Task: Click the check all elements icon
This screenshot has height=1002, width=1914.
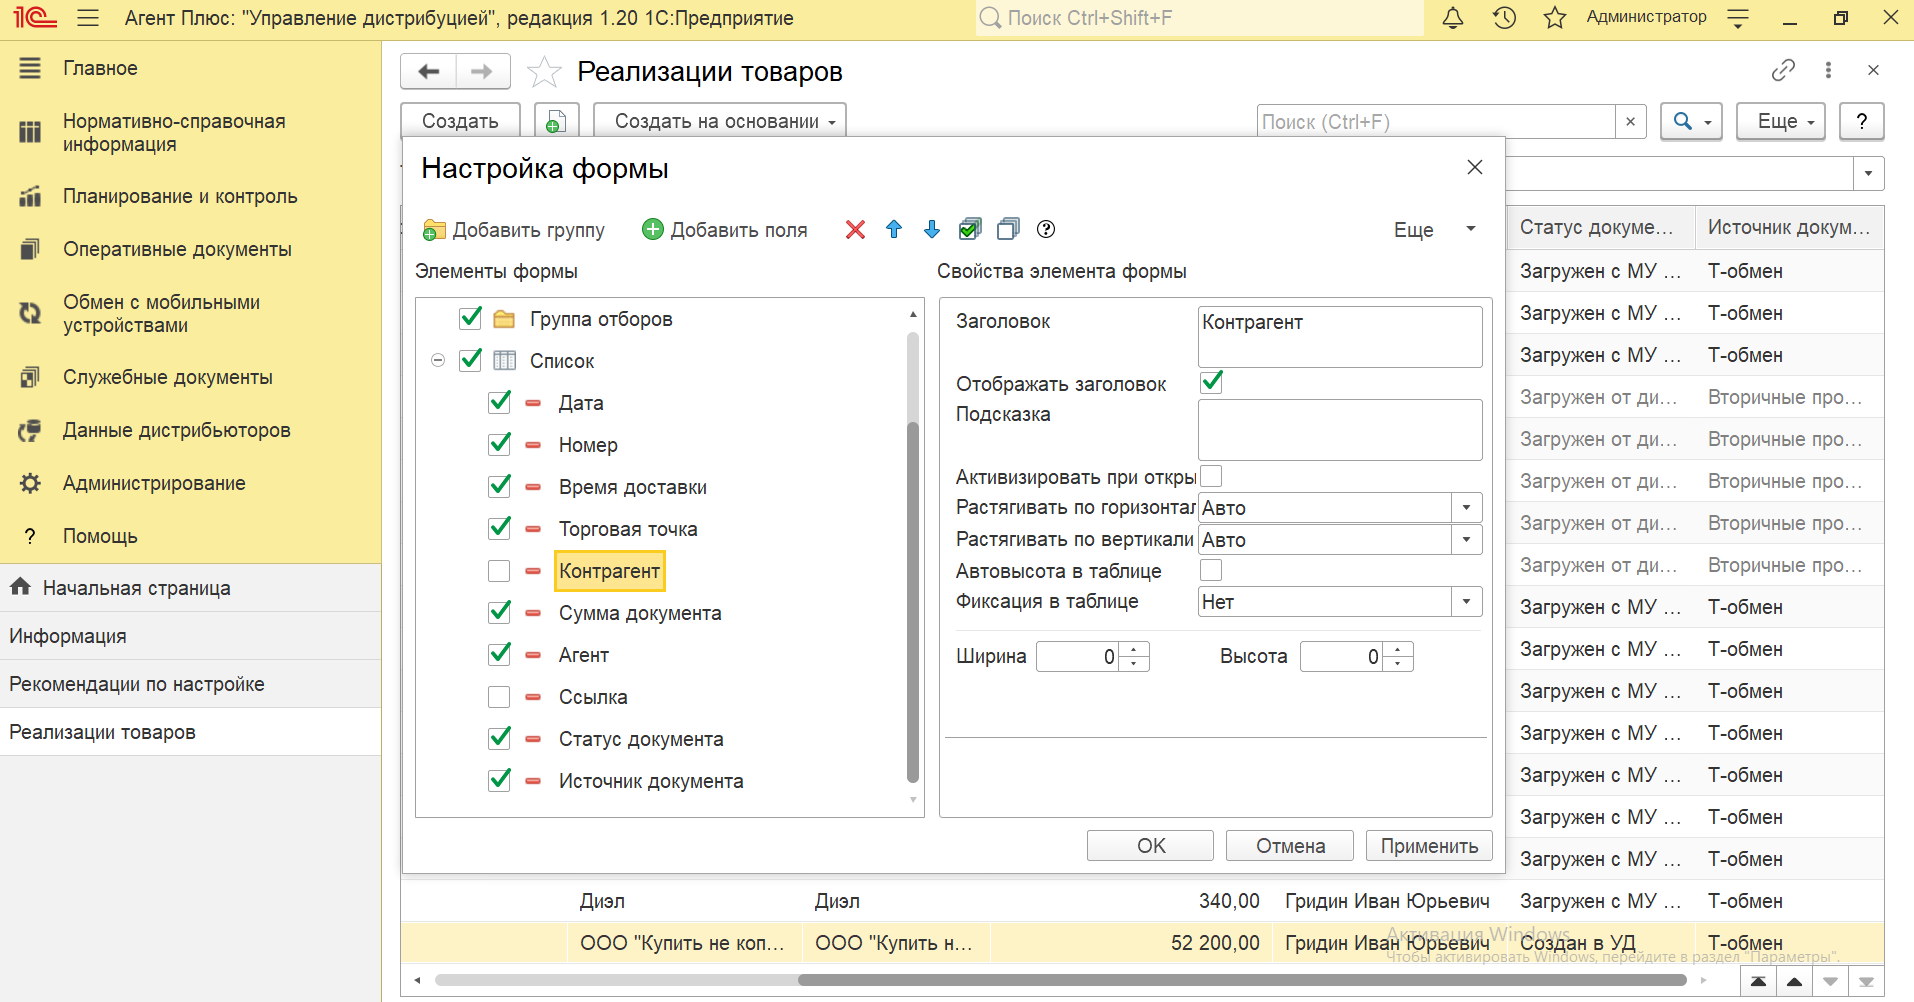Action: pyautogui.click(x=970, y=230)
